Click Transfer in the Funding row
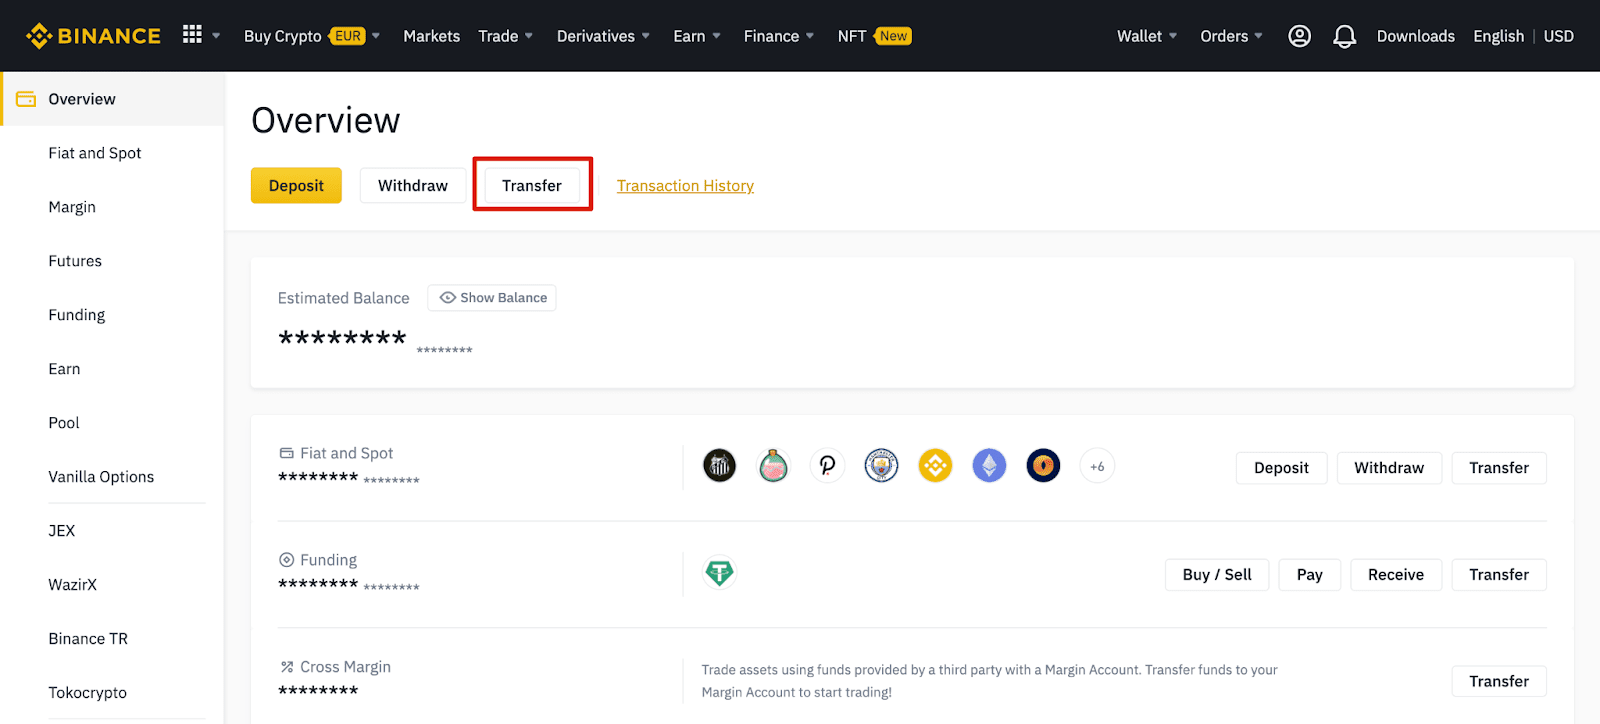 click(x=1499, y=575)
